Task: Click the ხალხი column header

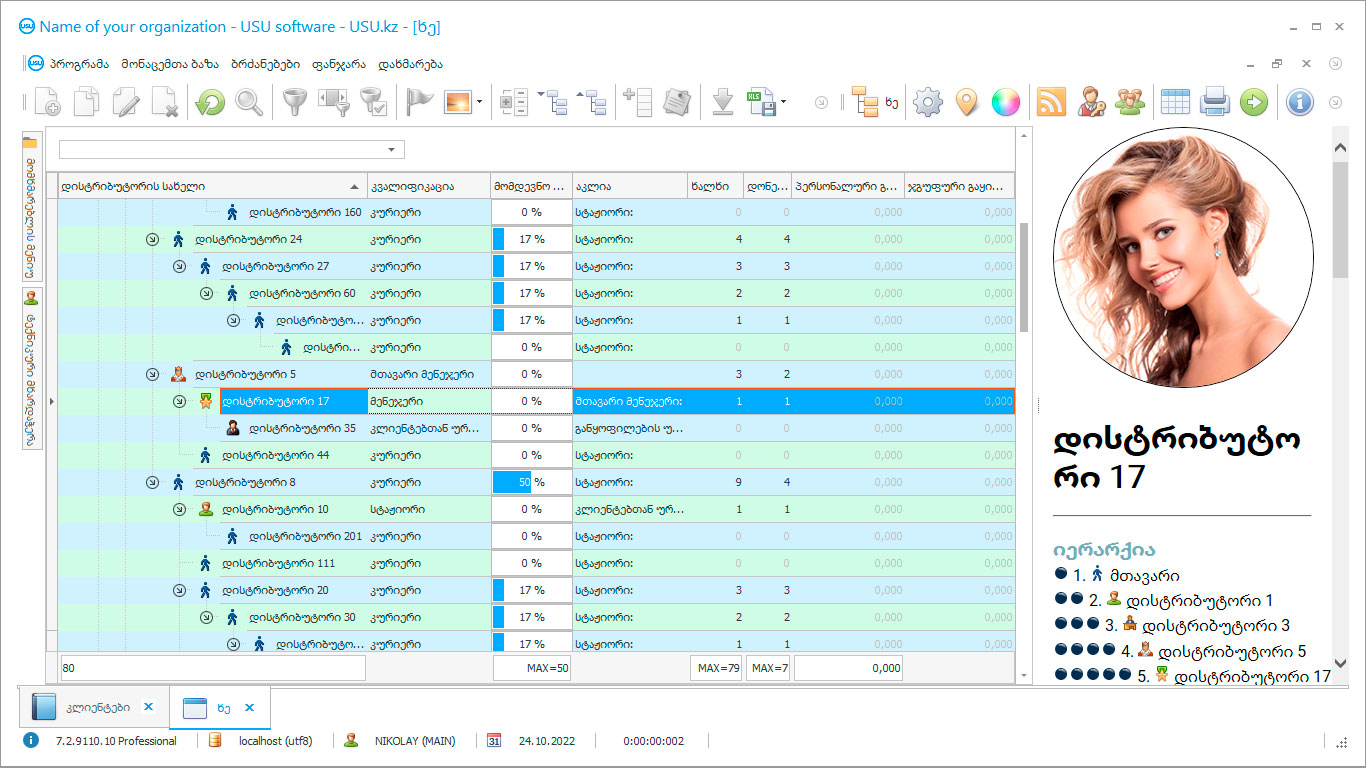Action: 715,186
